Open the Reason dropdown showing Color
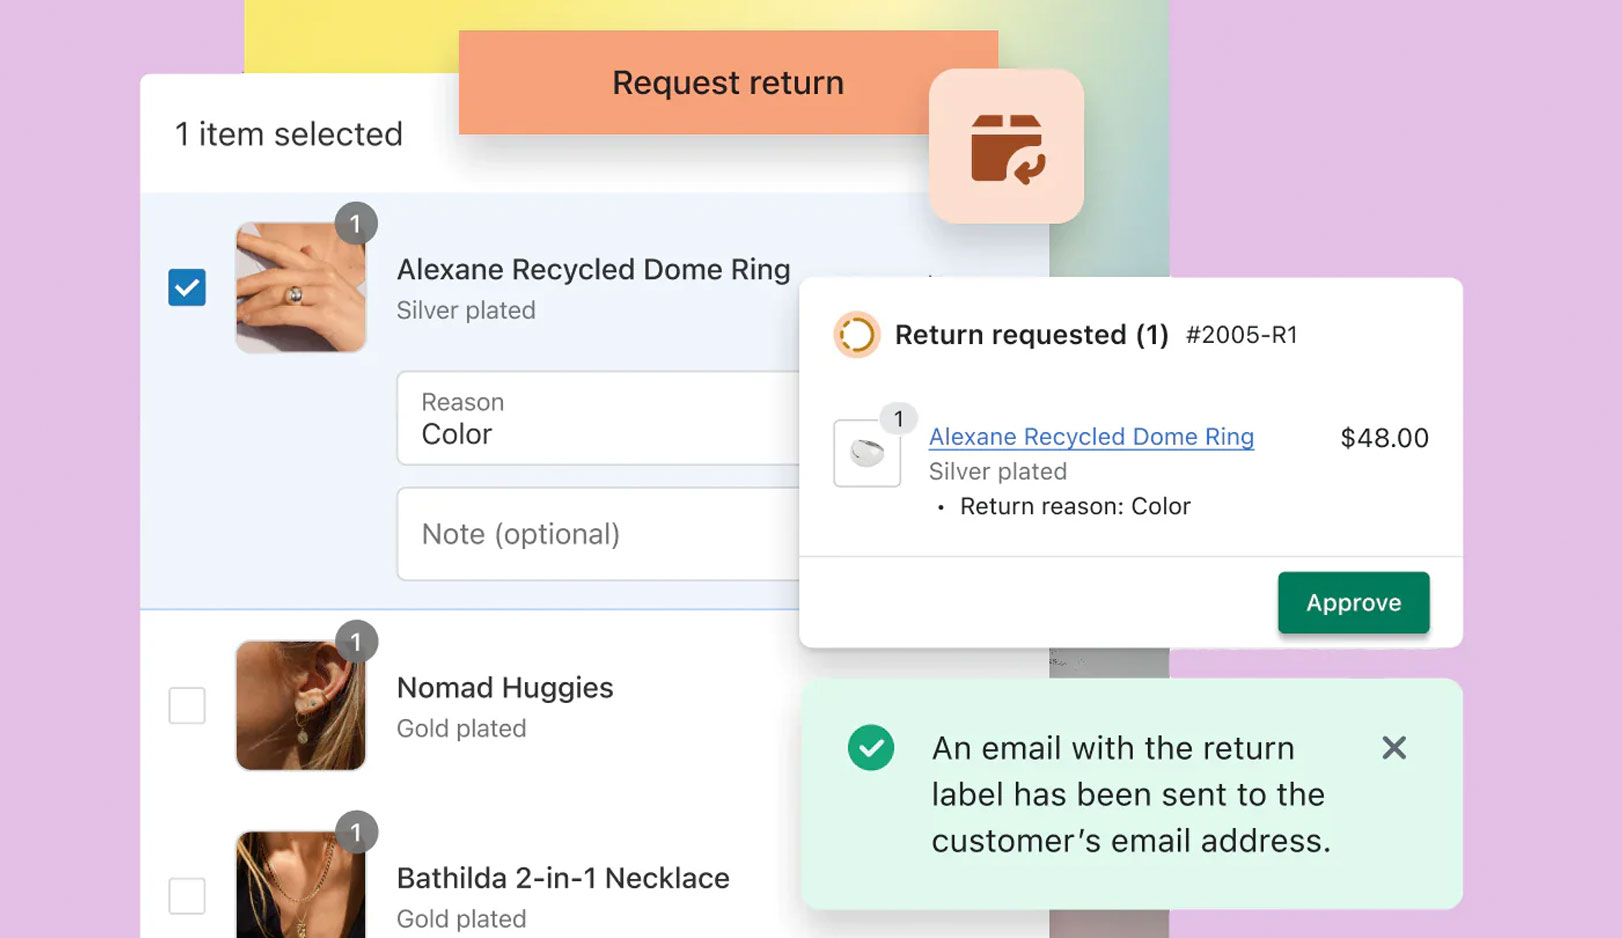Screen dimensions: 1622x938 (598, 418)
